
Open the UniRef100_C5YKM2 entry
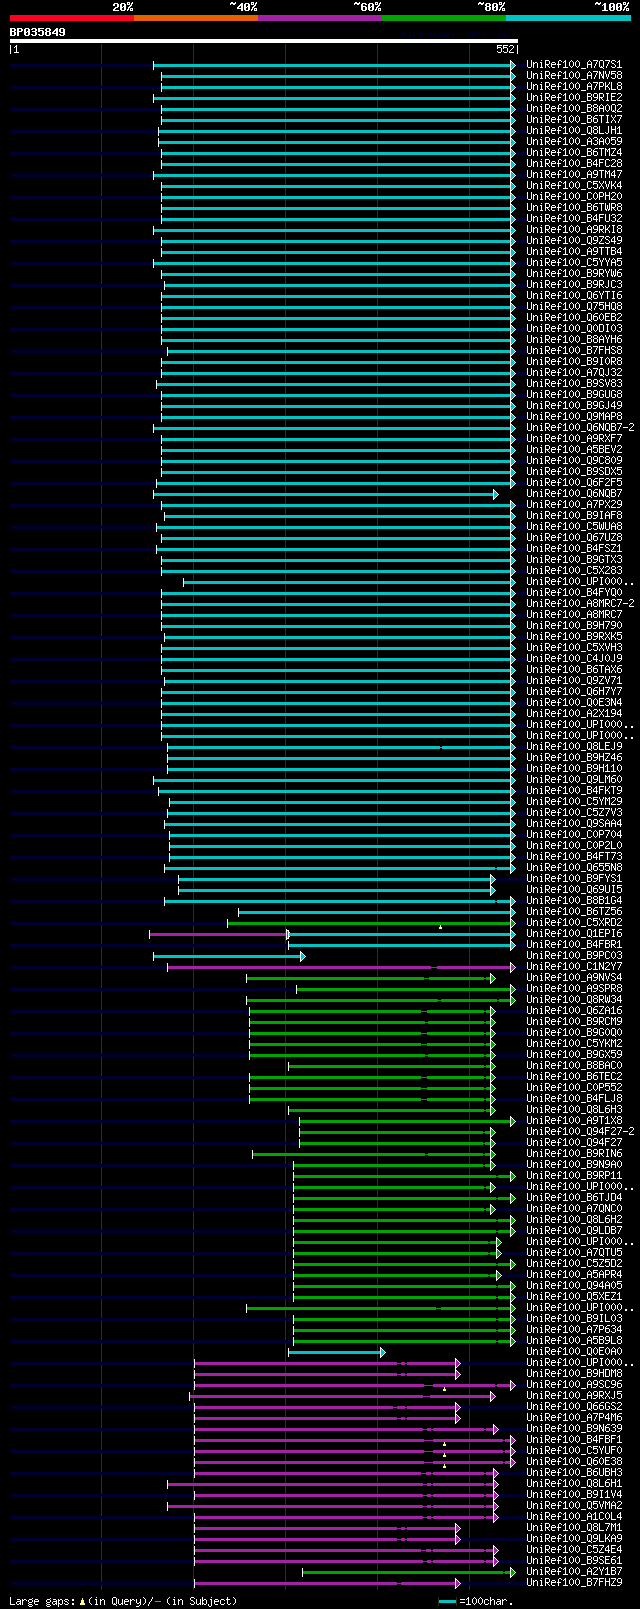coord(574,1044)
